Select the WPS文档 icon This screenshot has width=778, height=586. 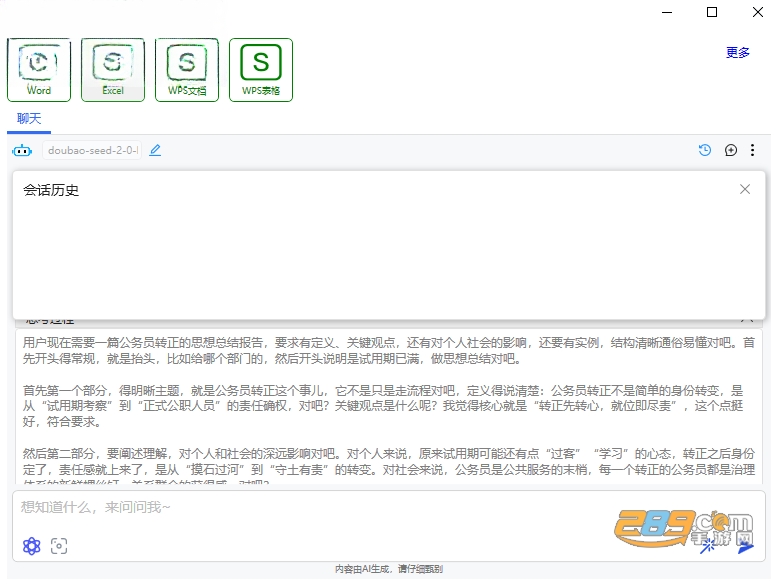187,70
